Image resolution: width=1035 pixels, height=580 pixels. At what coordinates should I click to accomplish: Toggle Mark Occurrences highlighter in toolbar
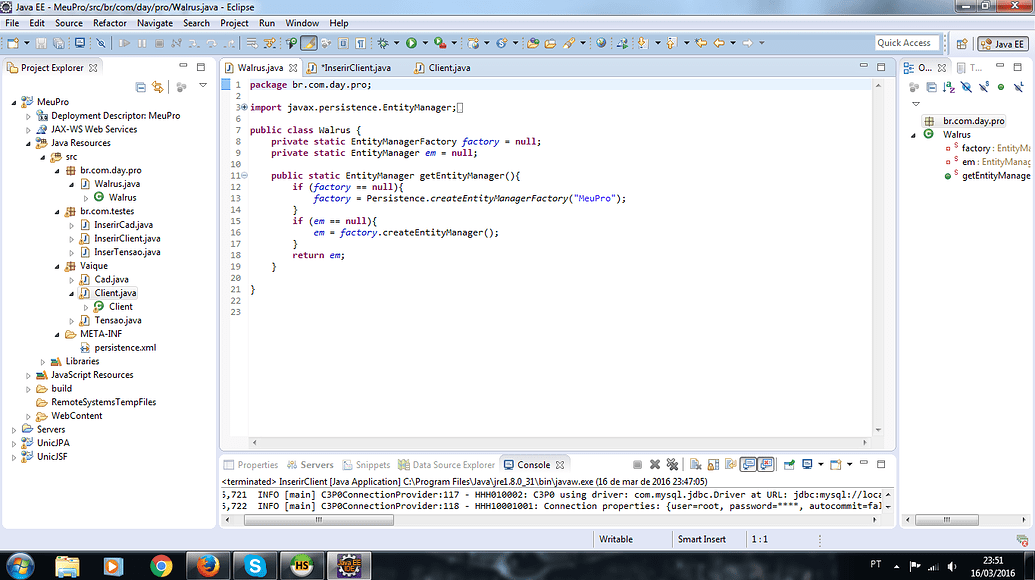[310, 43]
